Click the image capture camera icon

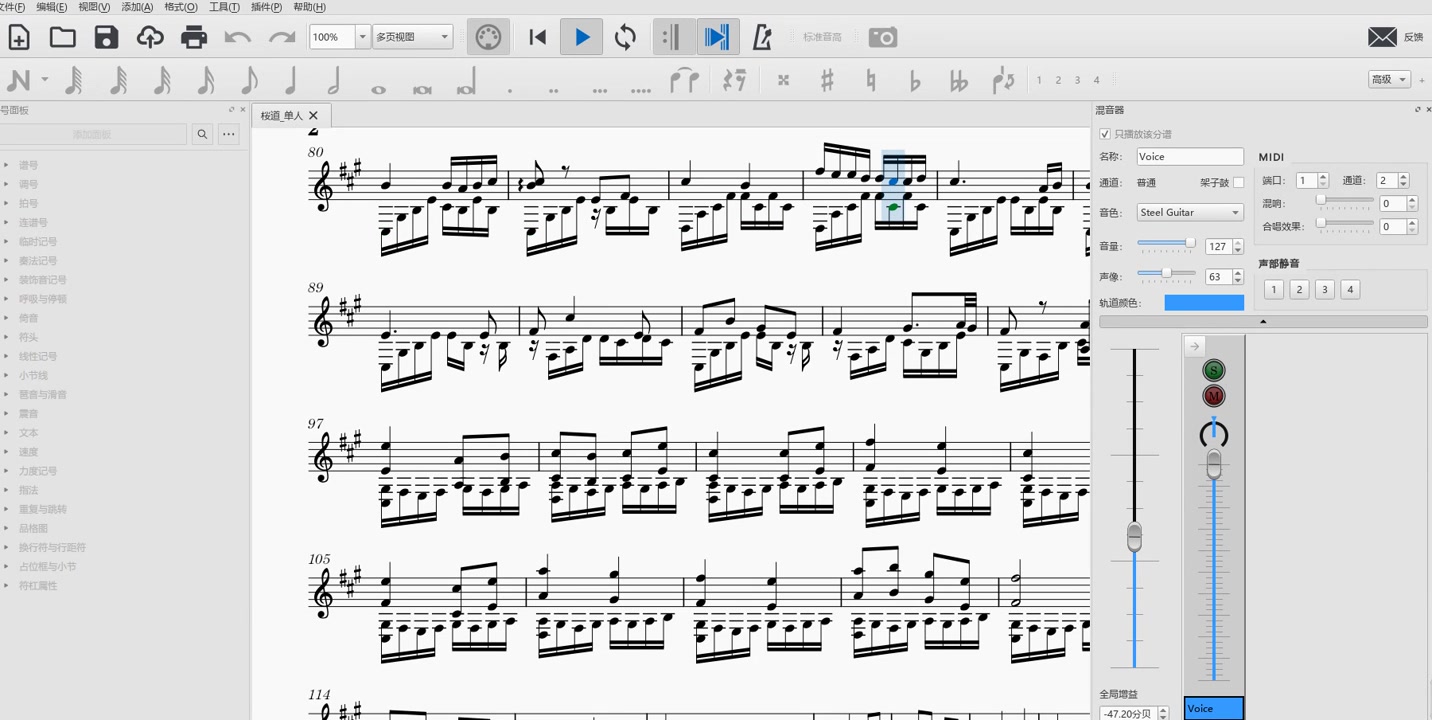tap(883, 38)
